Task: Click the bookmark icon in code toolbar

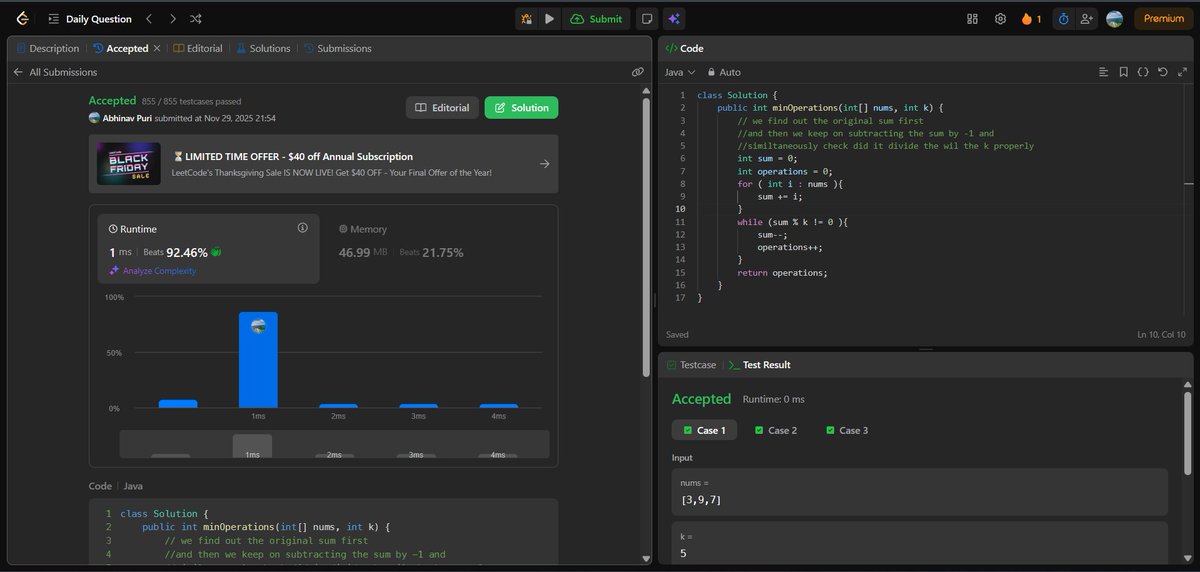Action: click(x=1123, y=72)
